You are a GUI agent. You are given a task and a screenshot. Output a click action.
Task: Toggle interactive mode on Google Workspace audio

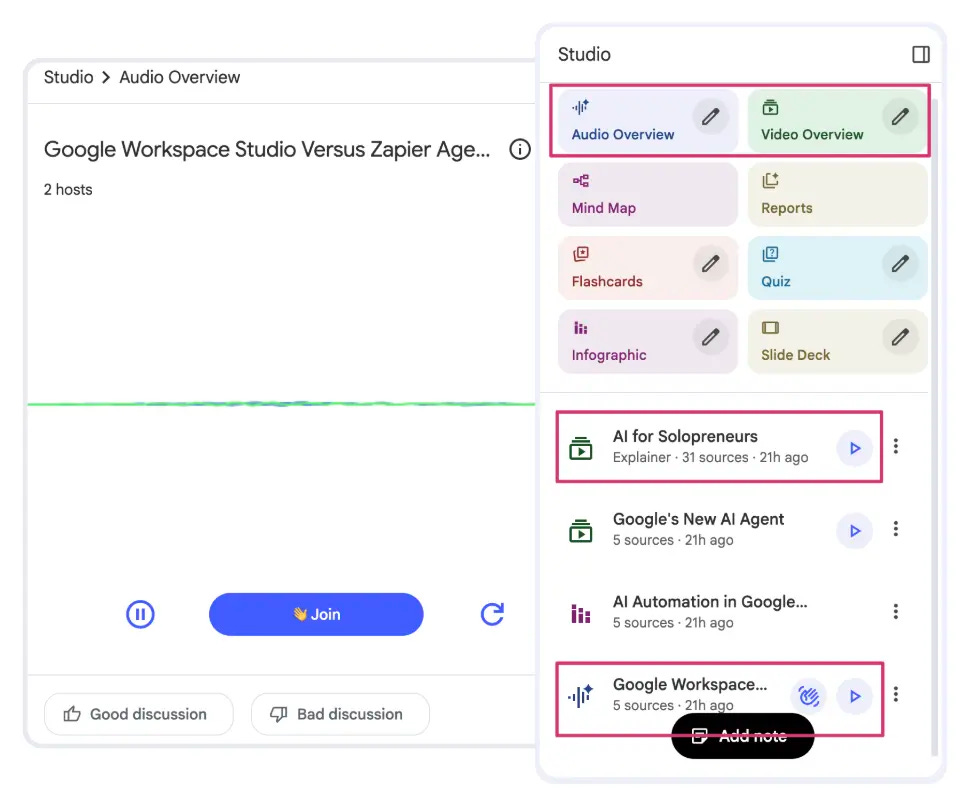[x=808, y=694]
